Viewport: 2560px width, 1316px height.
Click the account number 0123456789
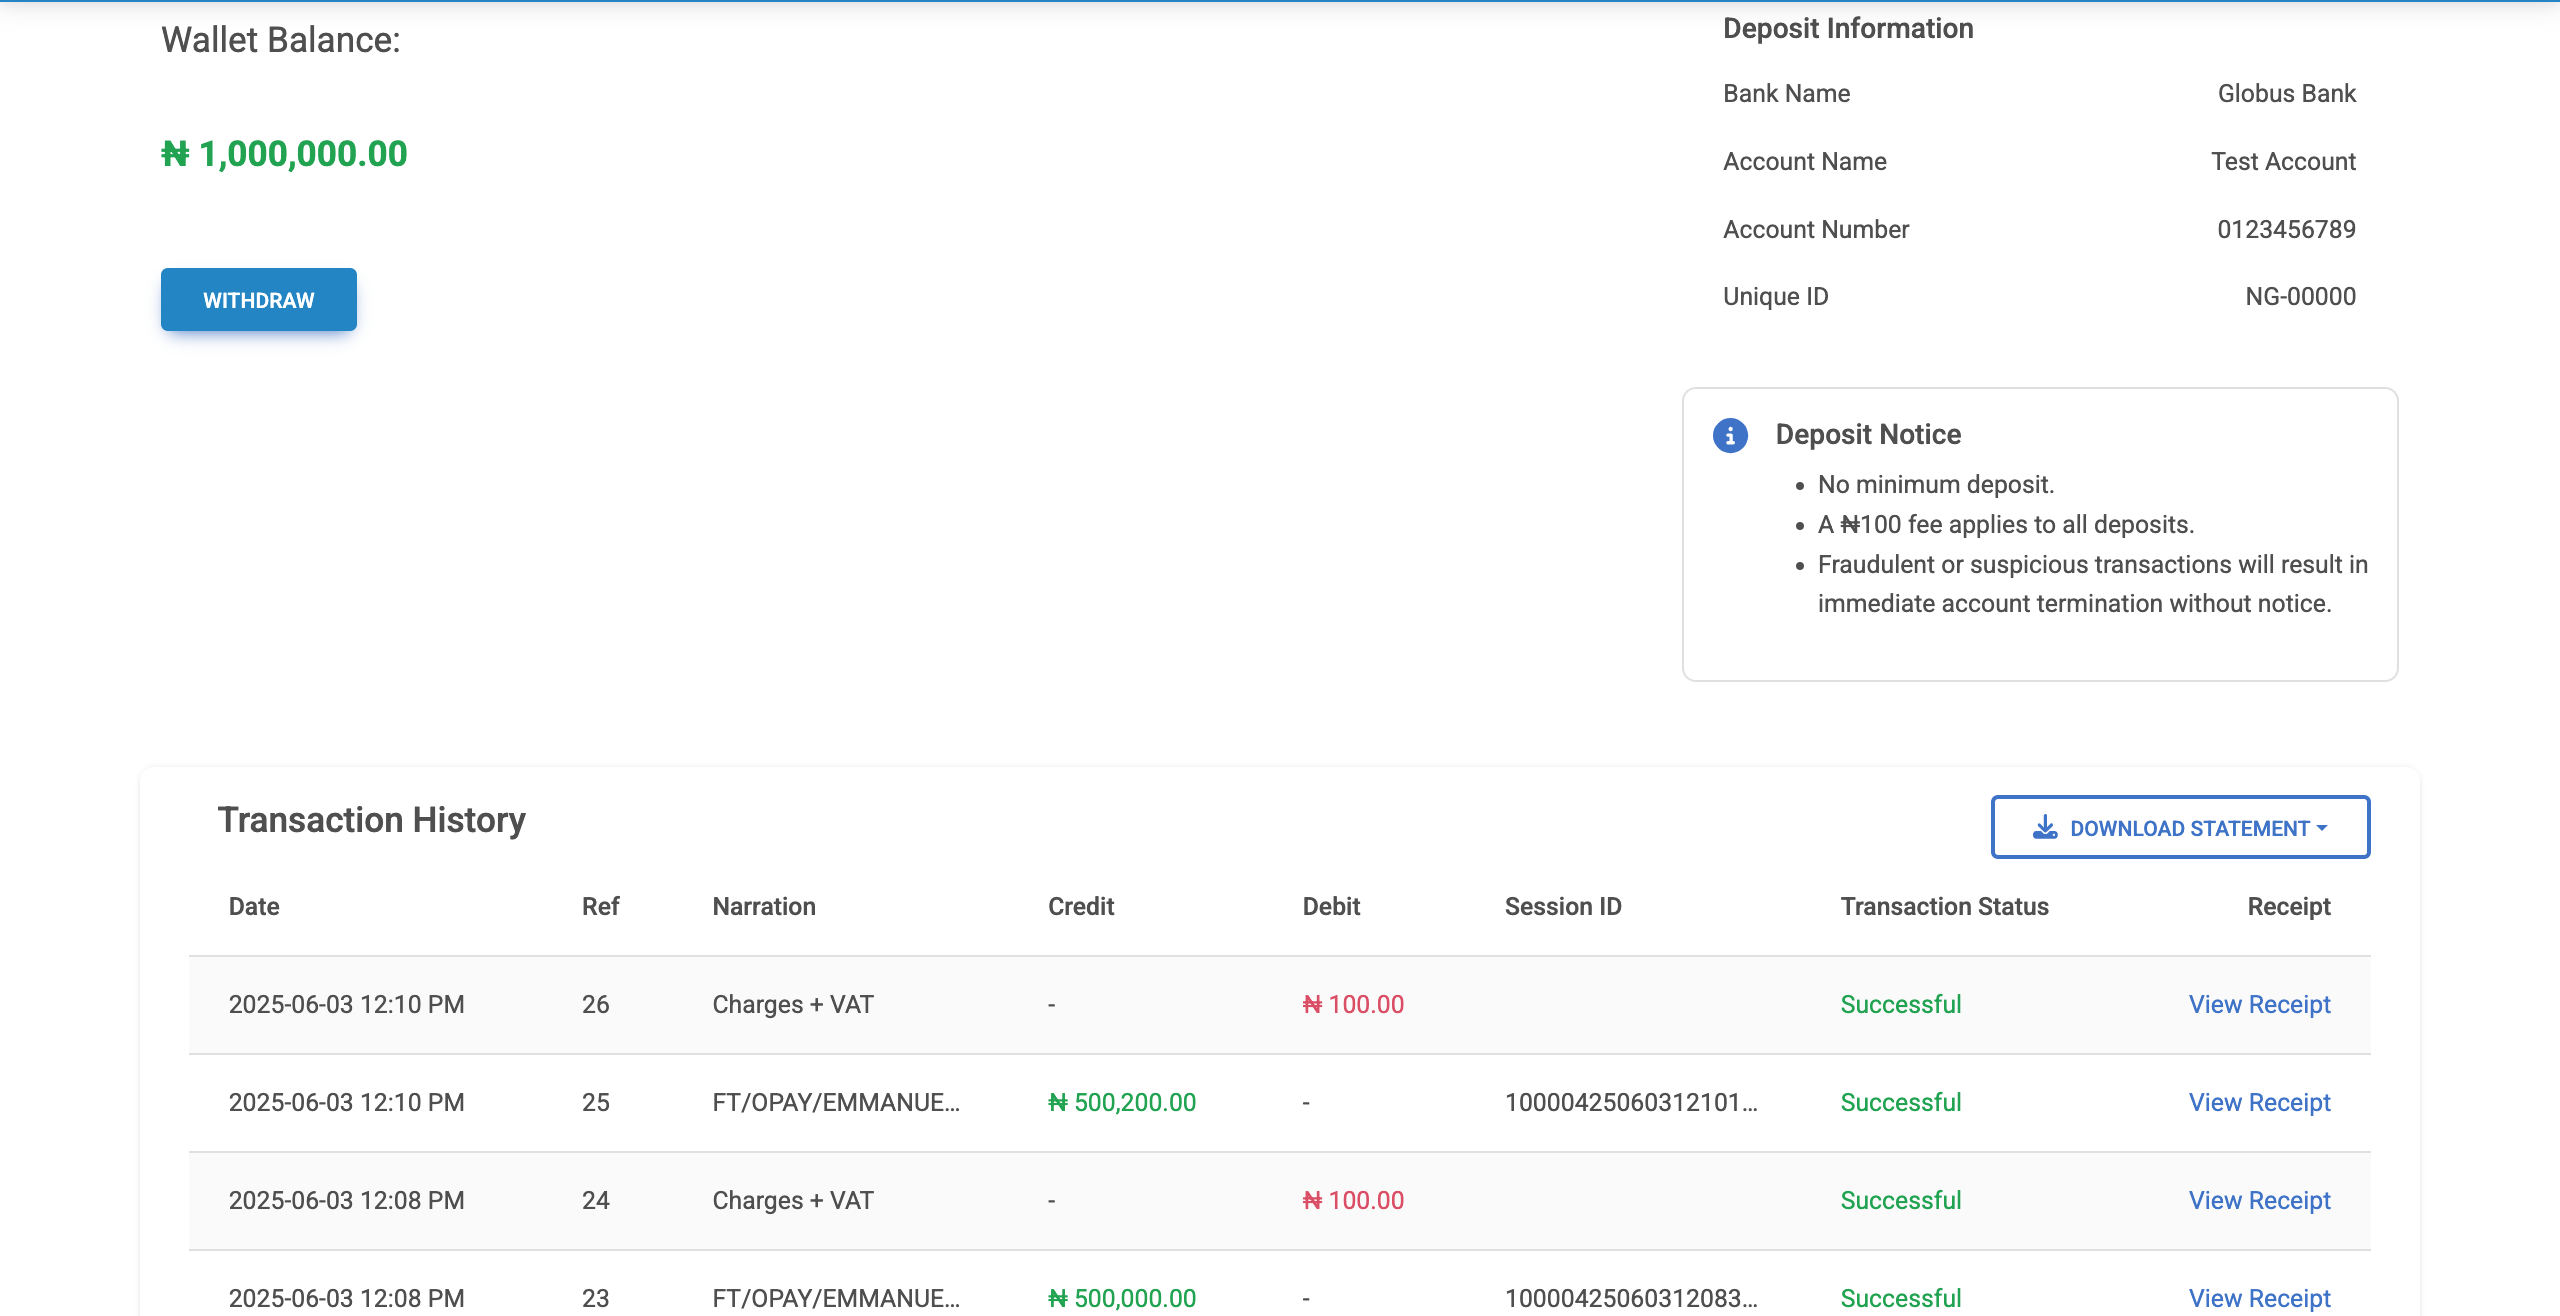[x=2286, y=229]
